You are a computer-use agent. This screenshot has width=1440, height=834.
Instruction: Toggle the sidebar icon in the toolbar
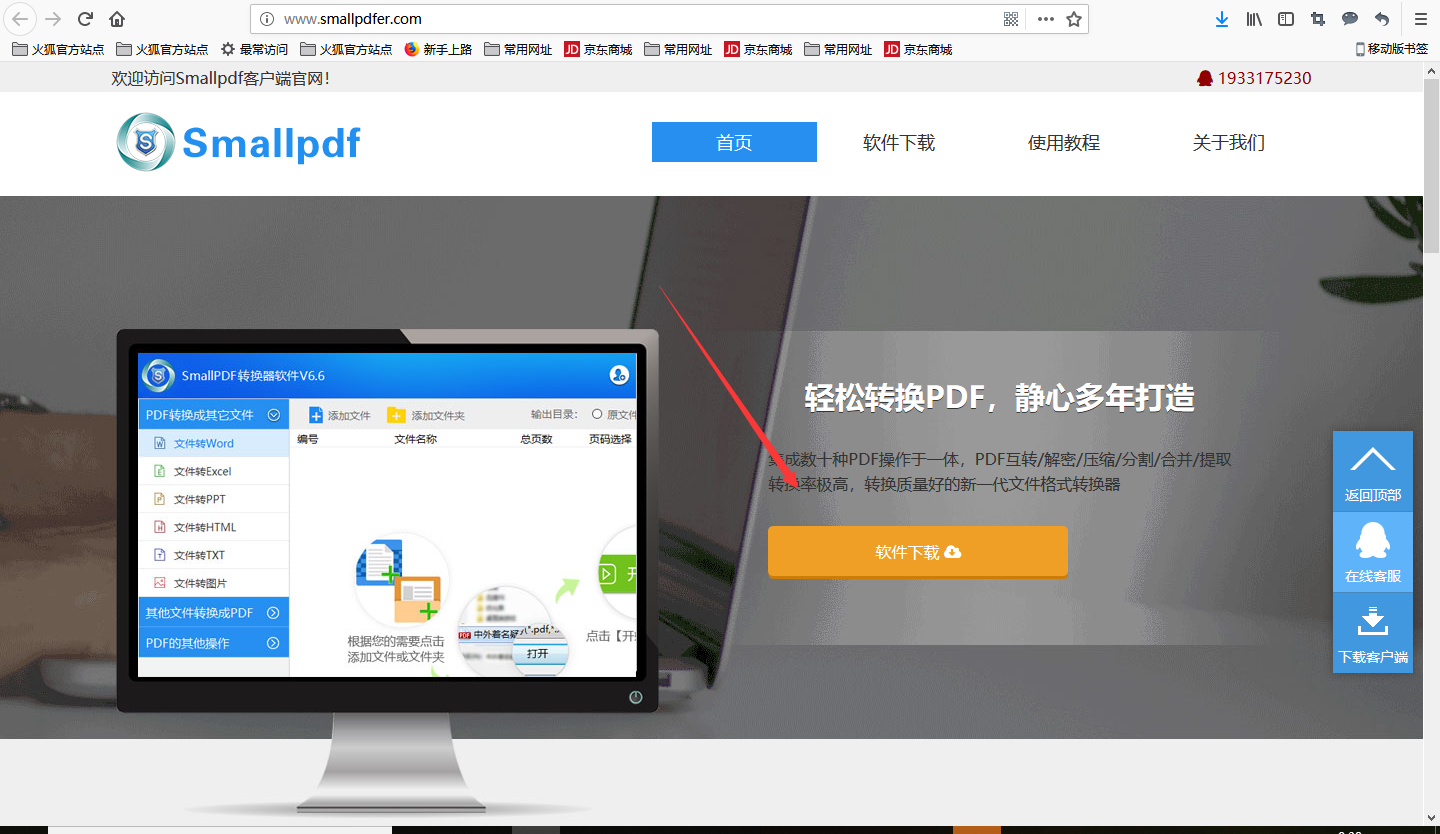click(x=1286, y=19)
